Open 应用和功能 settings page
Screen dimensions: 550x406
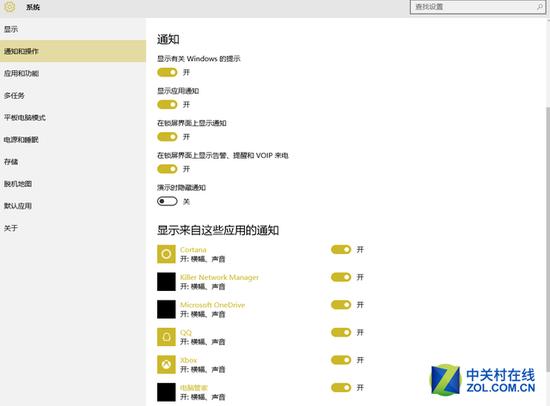click(73, 73)
